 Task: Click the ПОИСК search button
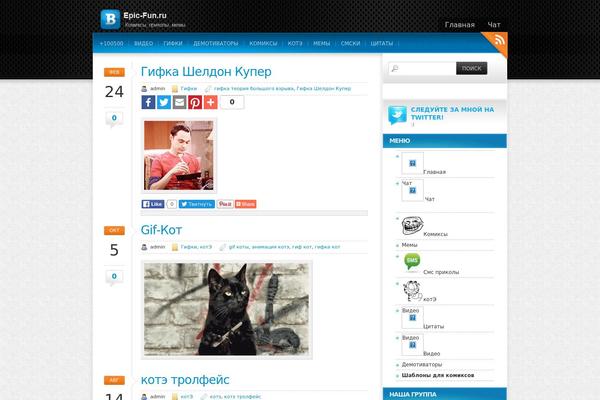[x=471, y=68]
